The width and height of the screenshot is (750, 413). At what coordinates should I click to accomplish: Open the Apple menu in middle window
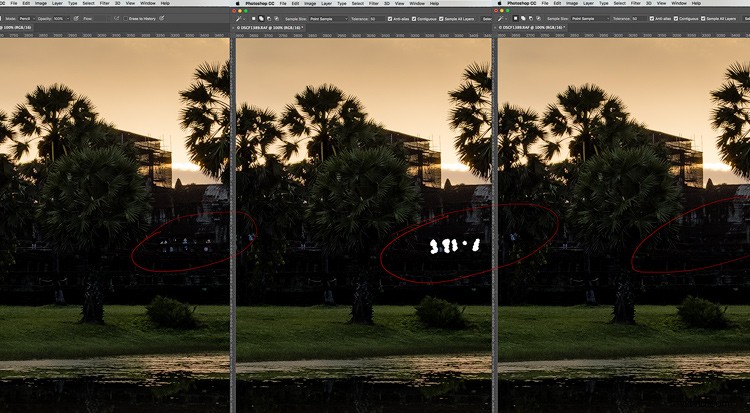point(238,3)
